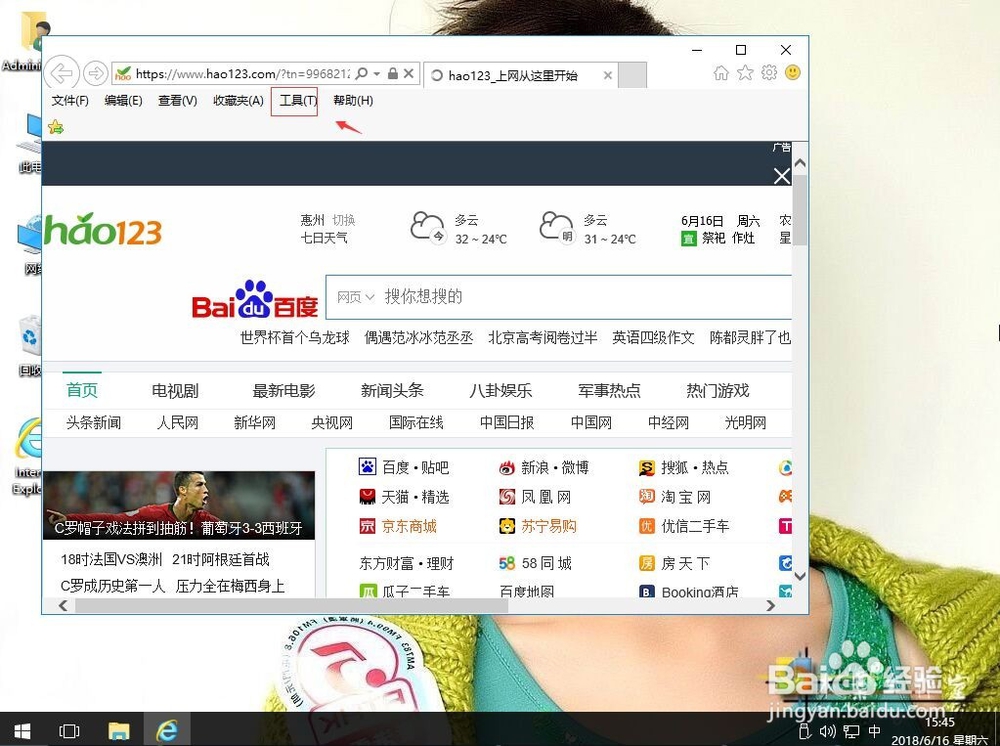The width and height of the screenshot is (1000, 746).
Task: Stop loading with the address bar X
Action: (409, 73)
